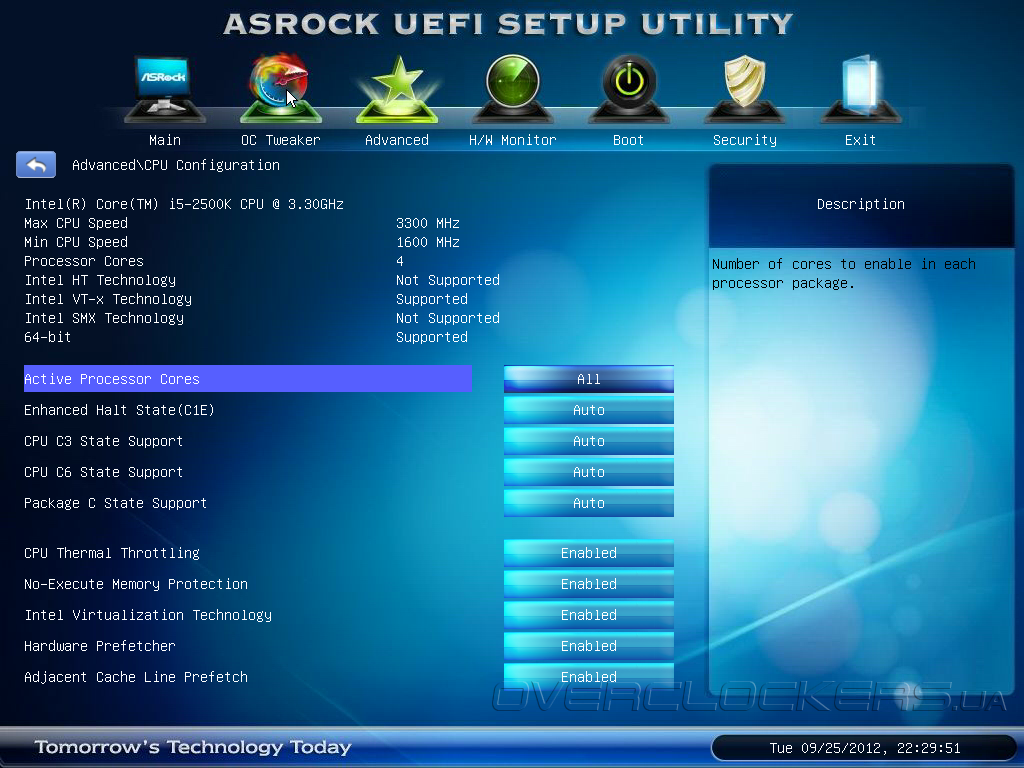Toggle Adjacent Cache Line Prefetch value
The width and height of the screenshot is (1024, 768).
(x=588, y=677)
